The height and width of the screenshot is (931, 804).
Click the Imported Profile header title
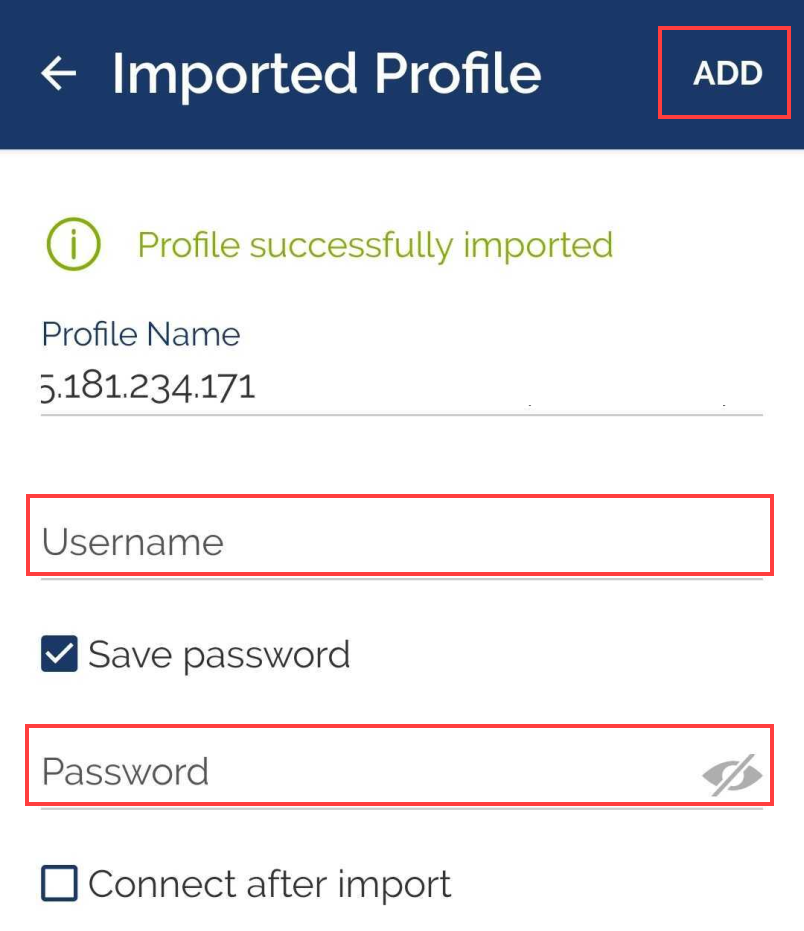point(326,73)
